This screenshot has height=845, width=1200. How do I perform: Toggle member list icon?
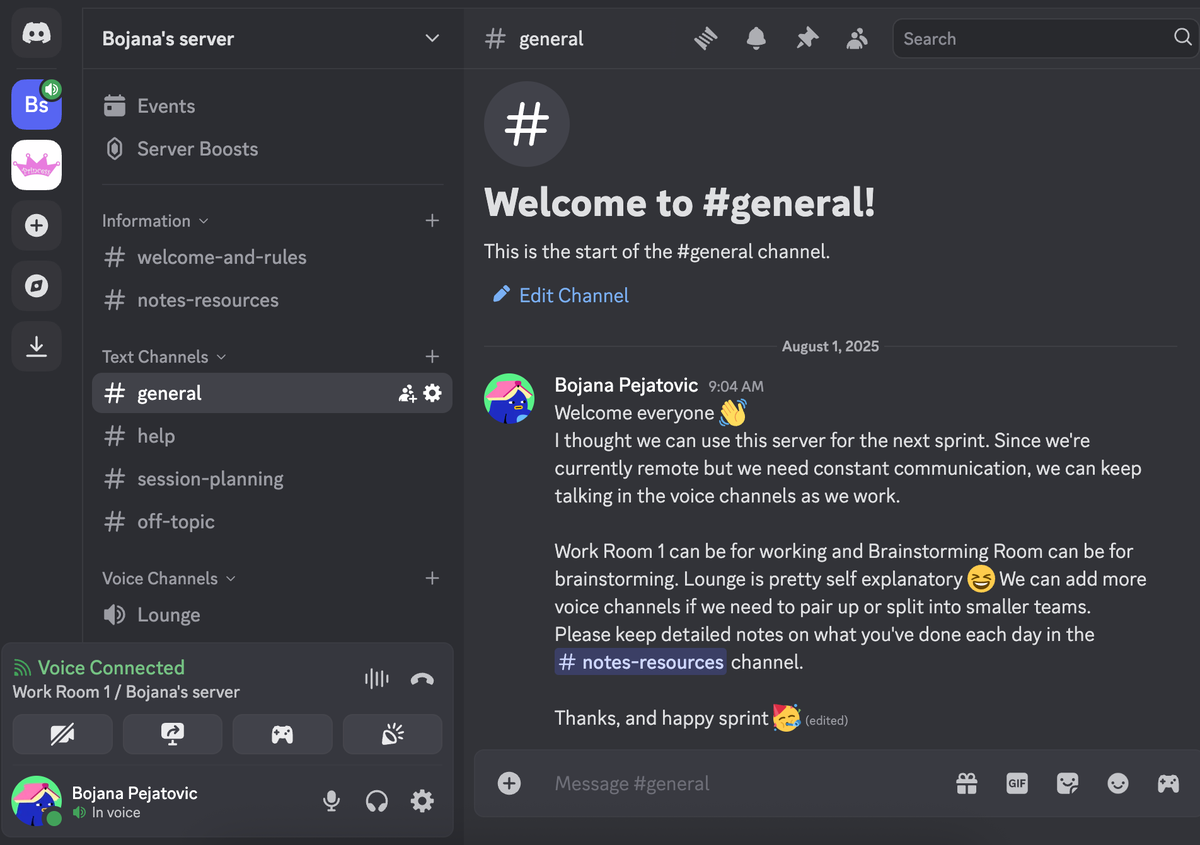coord(857,38)
